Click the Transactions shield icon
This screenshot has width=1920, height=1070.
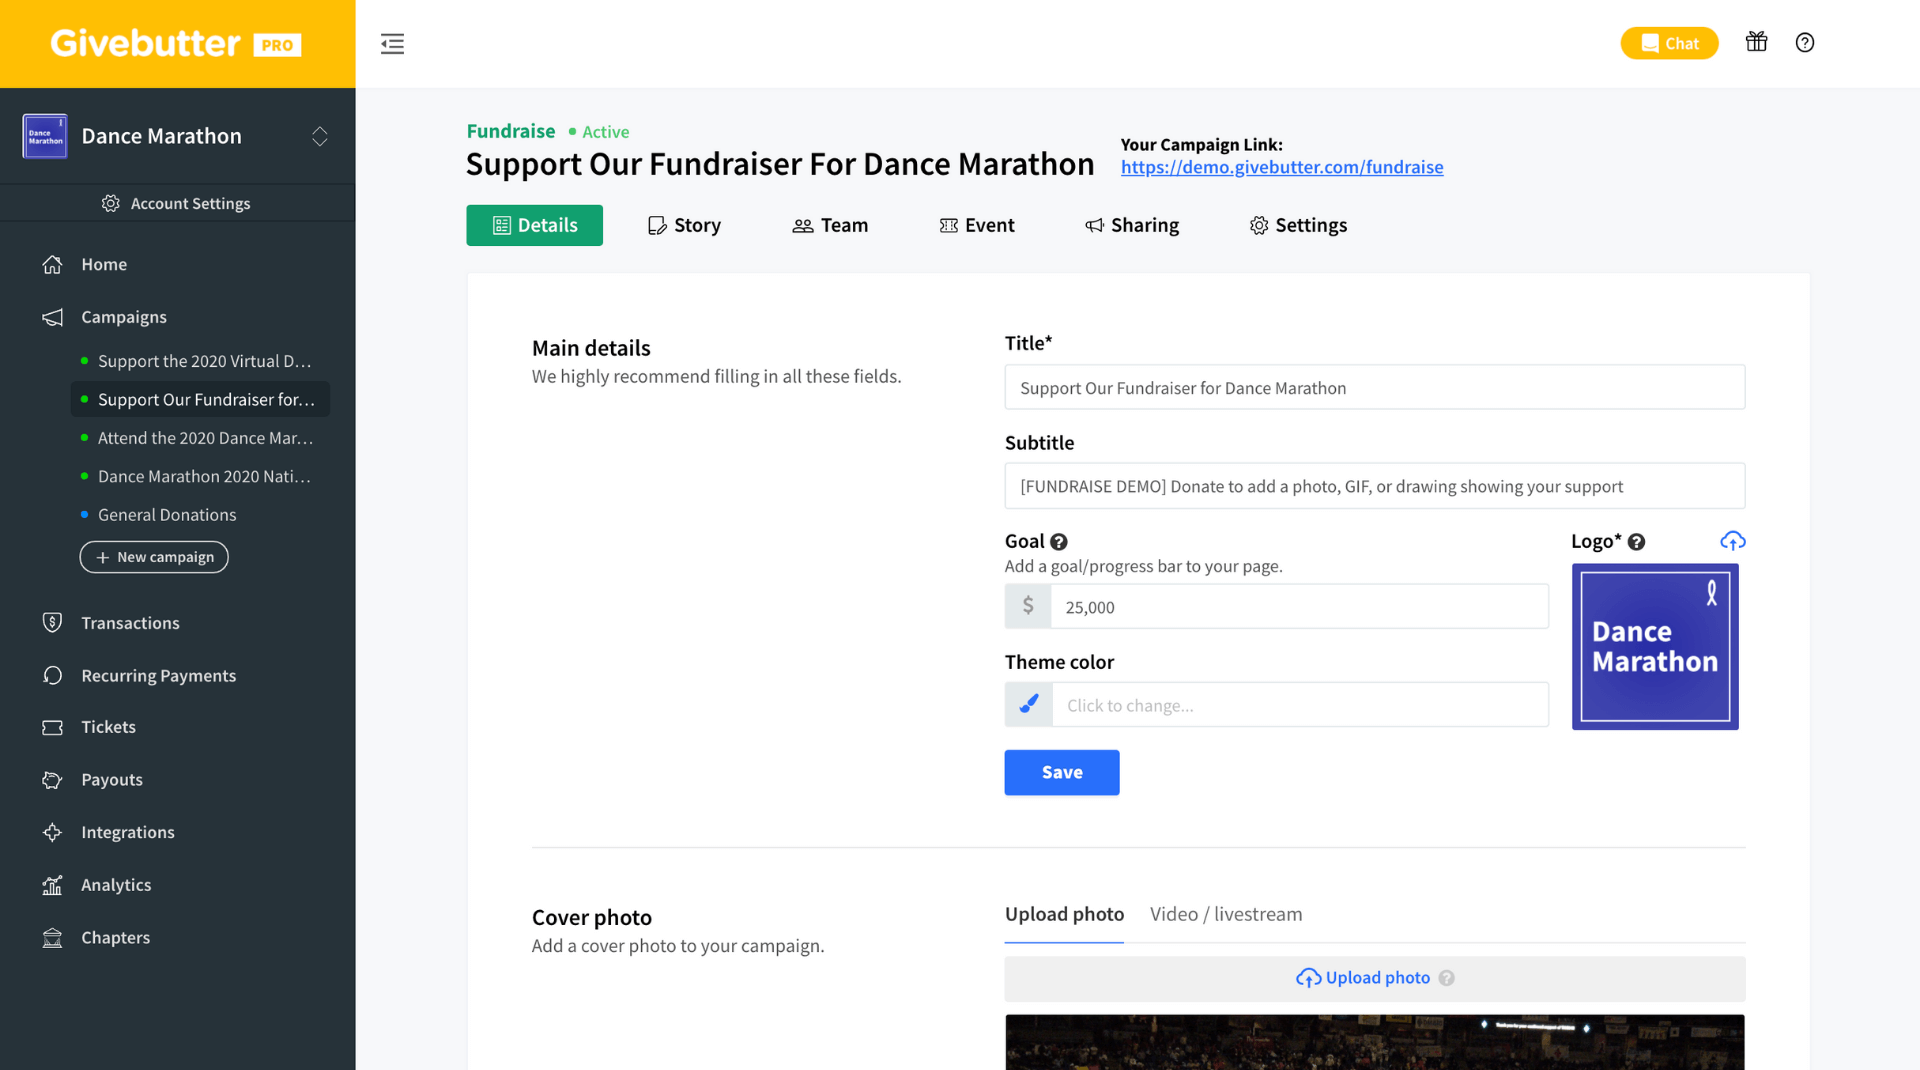point(52,623)
